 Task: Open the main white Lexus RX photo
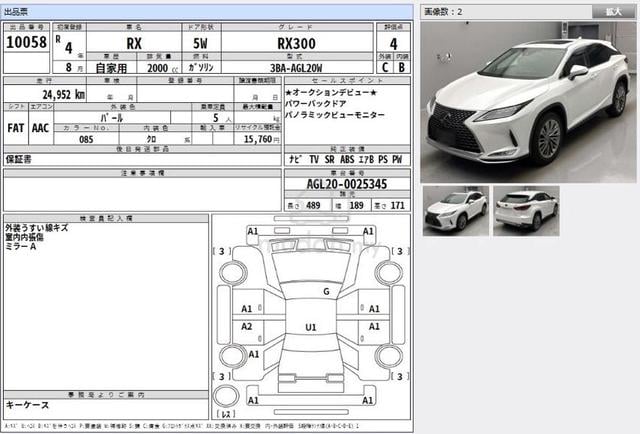pyautogui.click(x=528, y=102)
